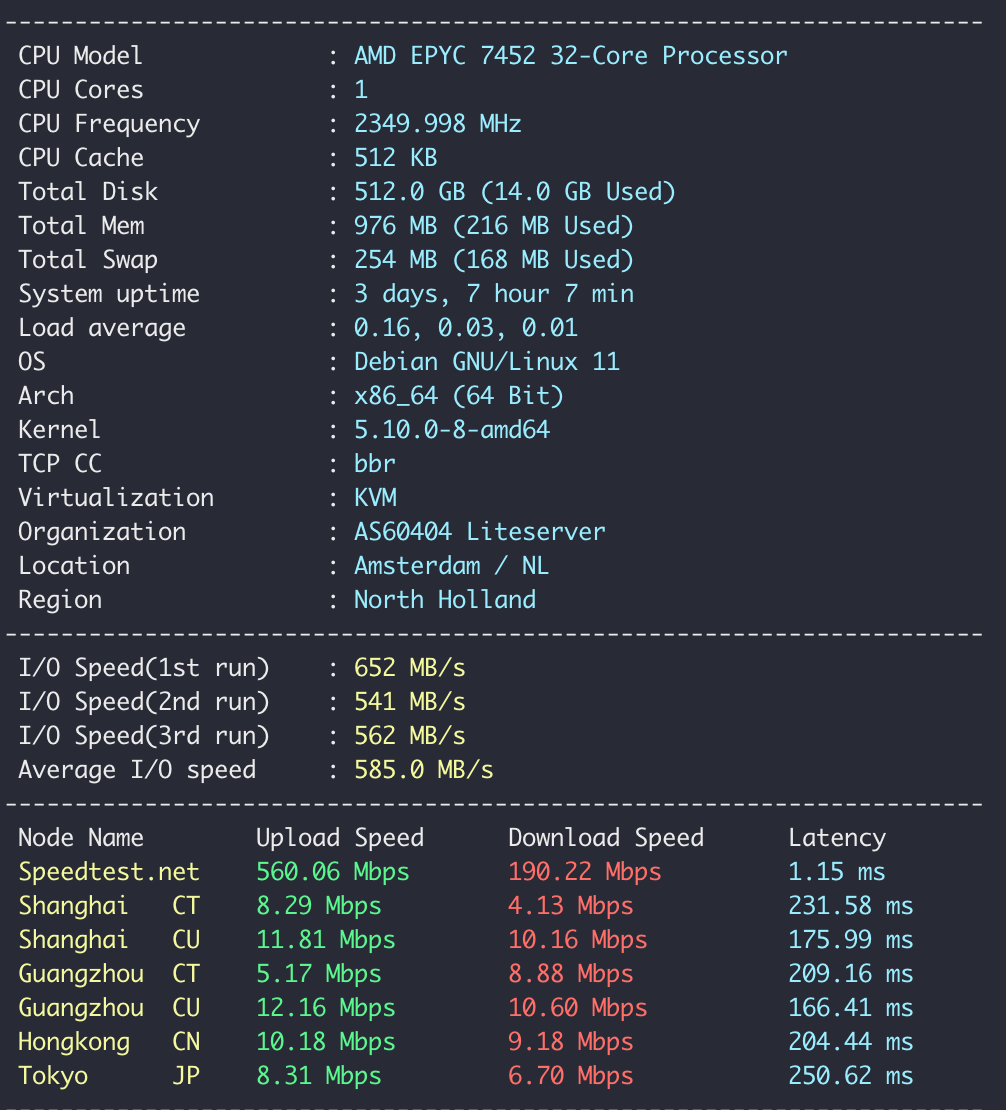This screenshot has height=1110, width=1006.
Task: Click the AS60404 Liteserver organization text
Action: pos(479,532)
